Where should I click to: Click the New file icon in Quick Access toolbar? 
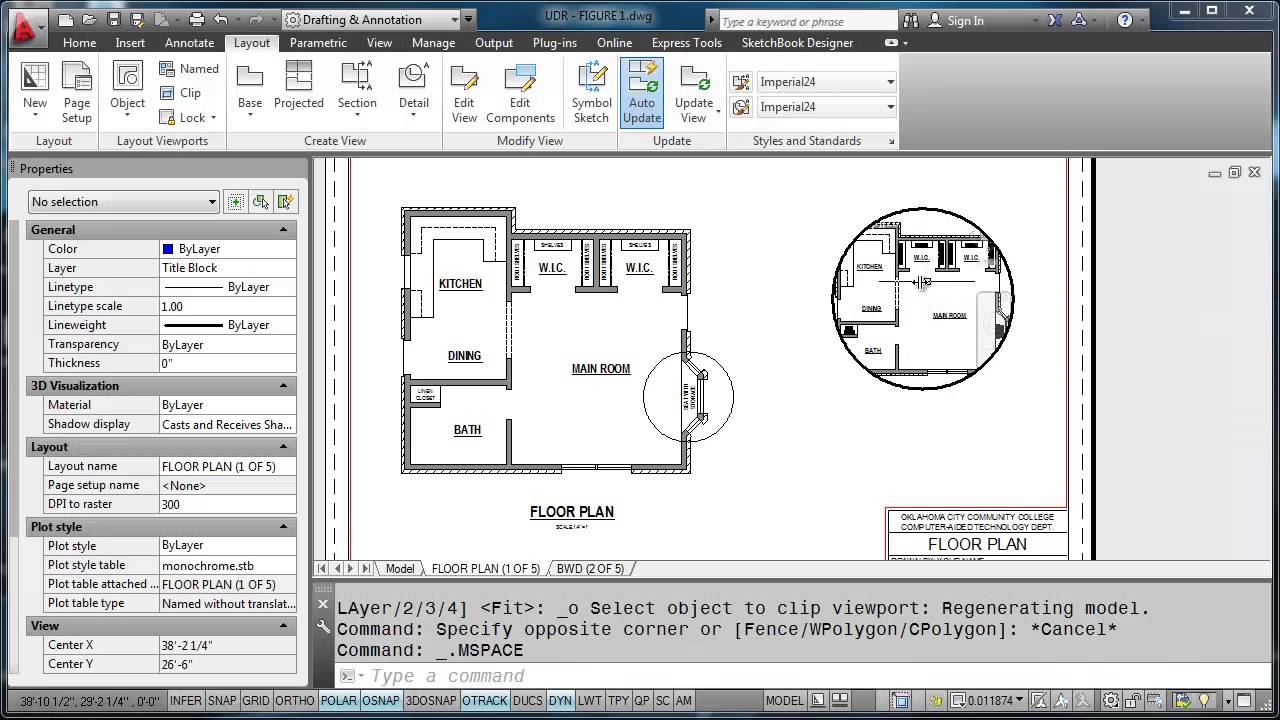66,19
